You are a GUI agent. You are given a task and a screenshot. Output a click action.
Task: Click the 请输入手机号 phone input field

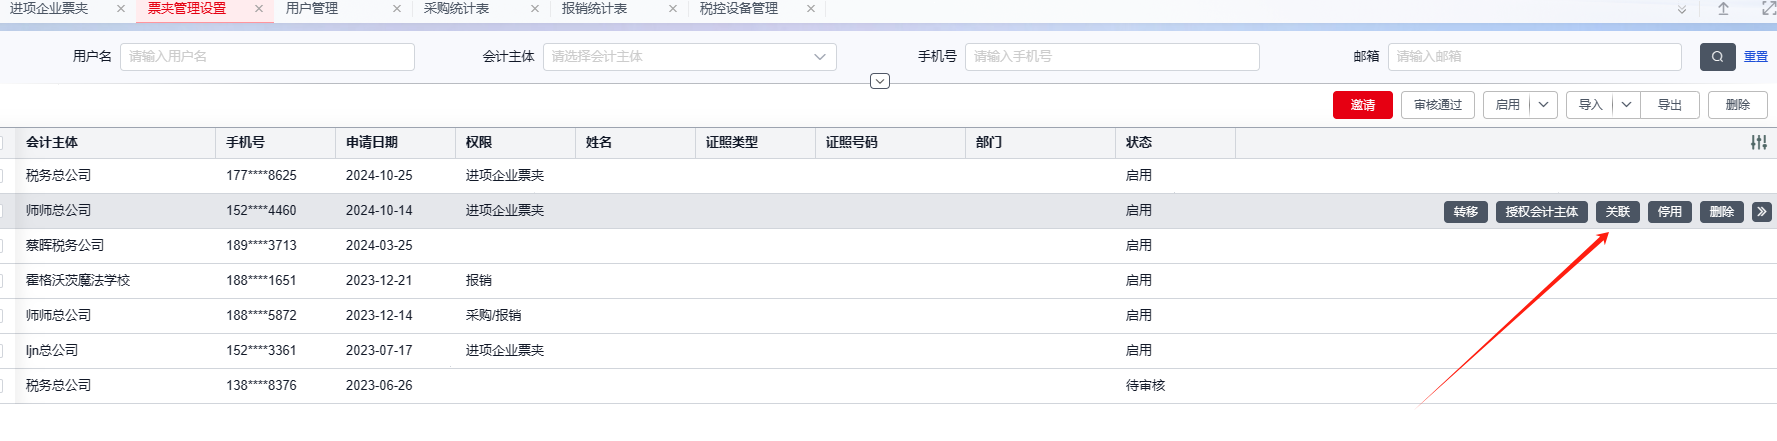tap(1111, 57)
